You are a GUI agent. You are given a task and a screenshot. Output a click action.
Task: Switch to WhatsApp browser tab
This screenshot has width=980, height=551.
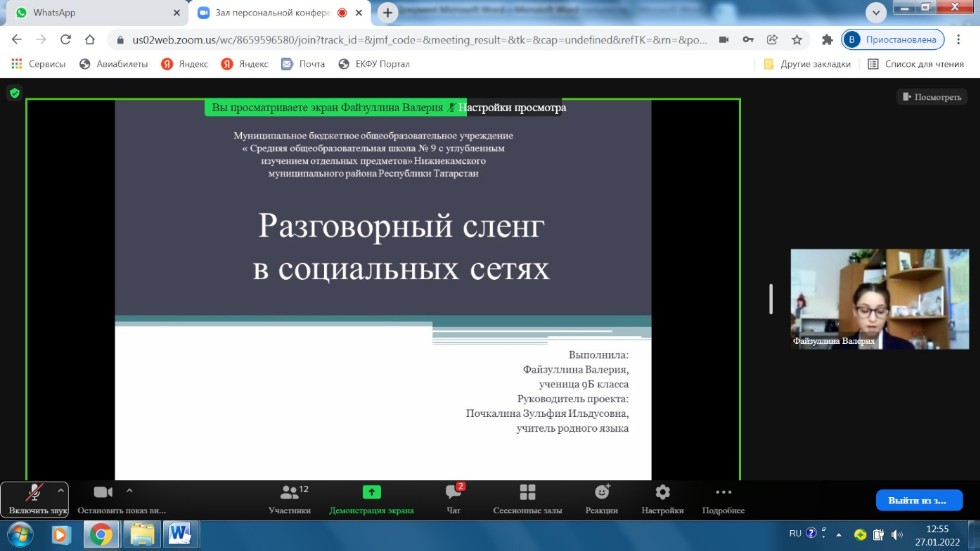94,12
